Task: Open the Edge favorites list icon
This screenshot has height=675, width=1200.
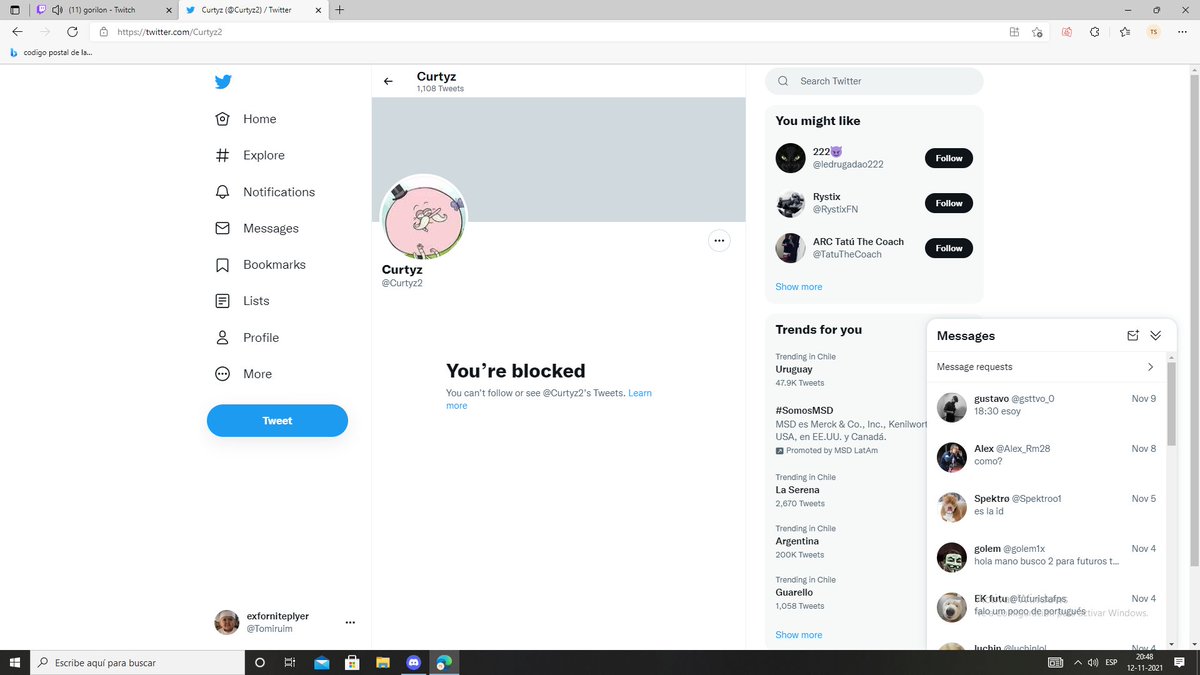Action: (x=1125, y=31)
